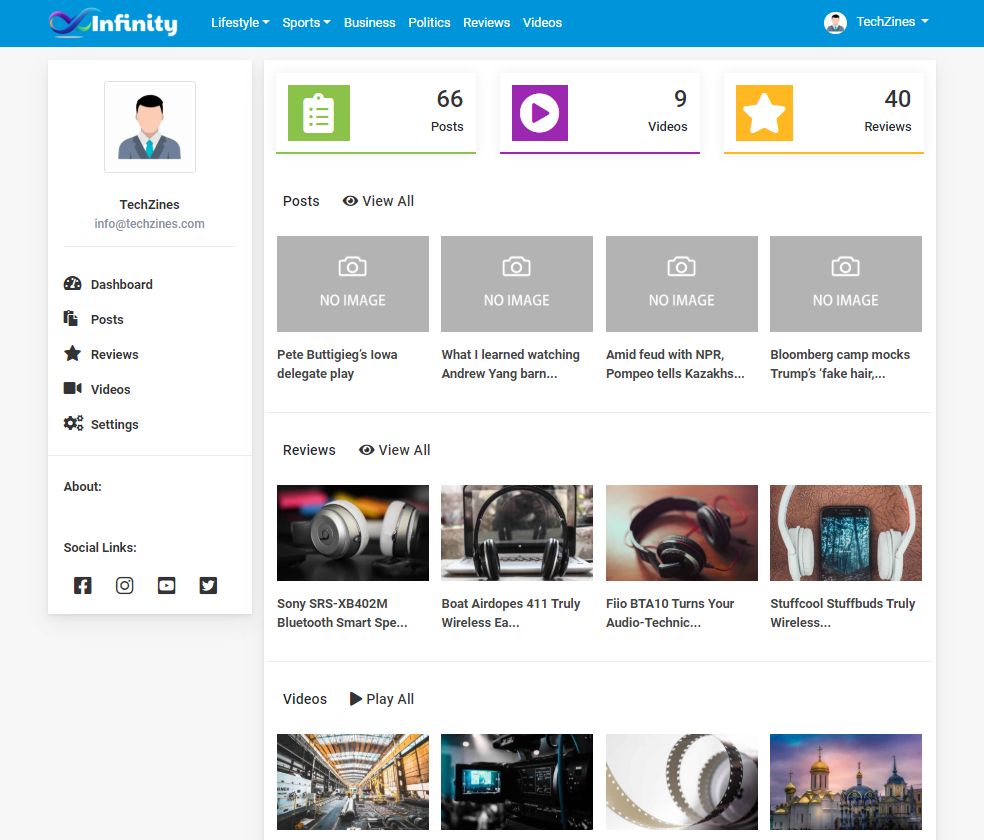Go to Politics in the navigation bar
The width and height of the screenshot is (984, 840).
coord(429,22)
